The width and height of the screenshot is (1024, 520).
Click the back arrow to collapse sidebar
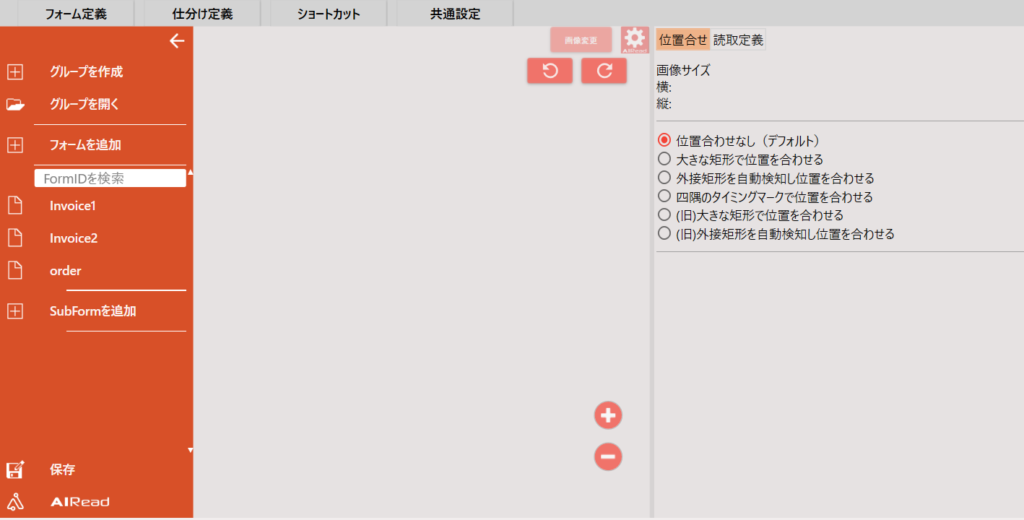point(177,41)
